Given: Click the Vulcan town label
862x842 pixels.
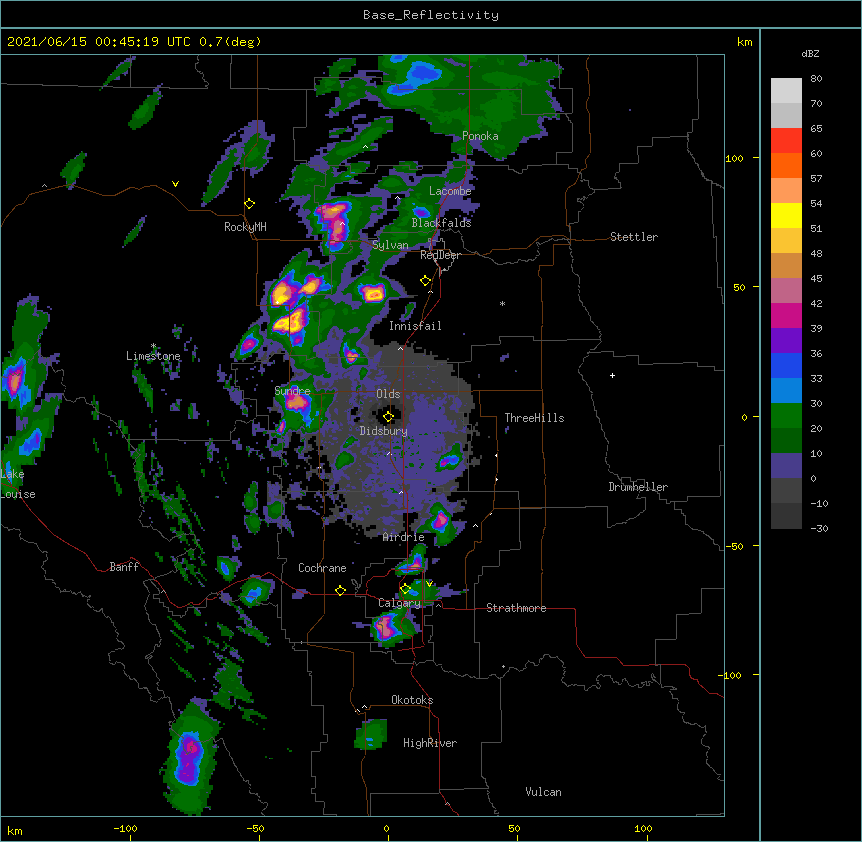Looking at the screenshot, I should click(543, 792).
